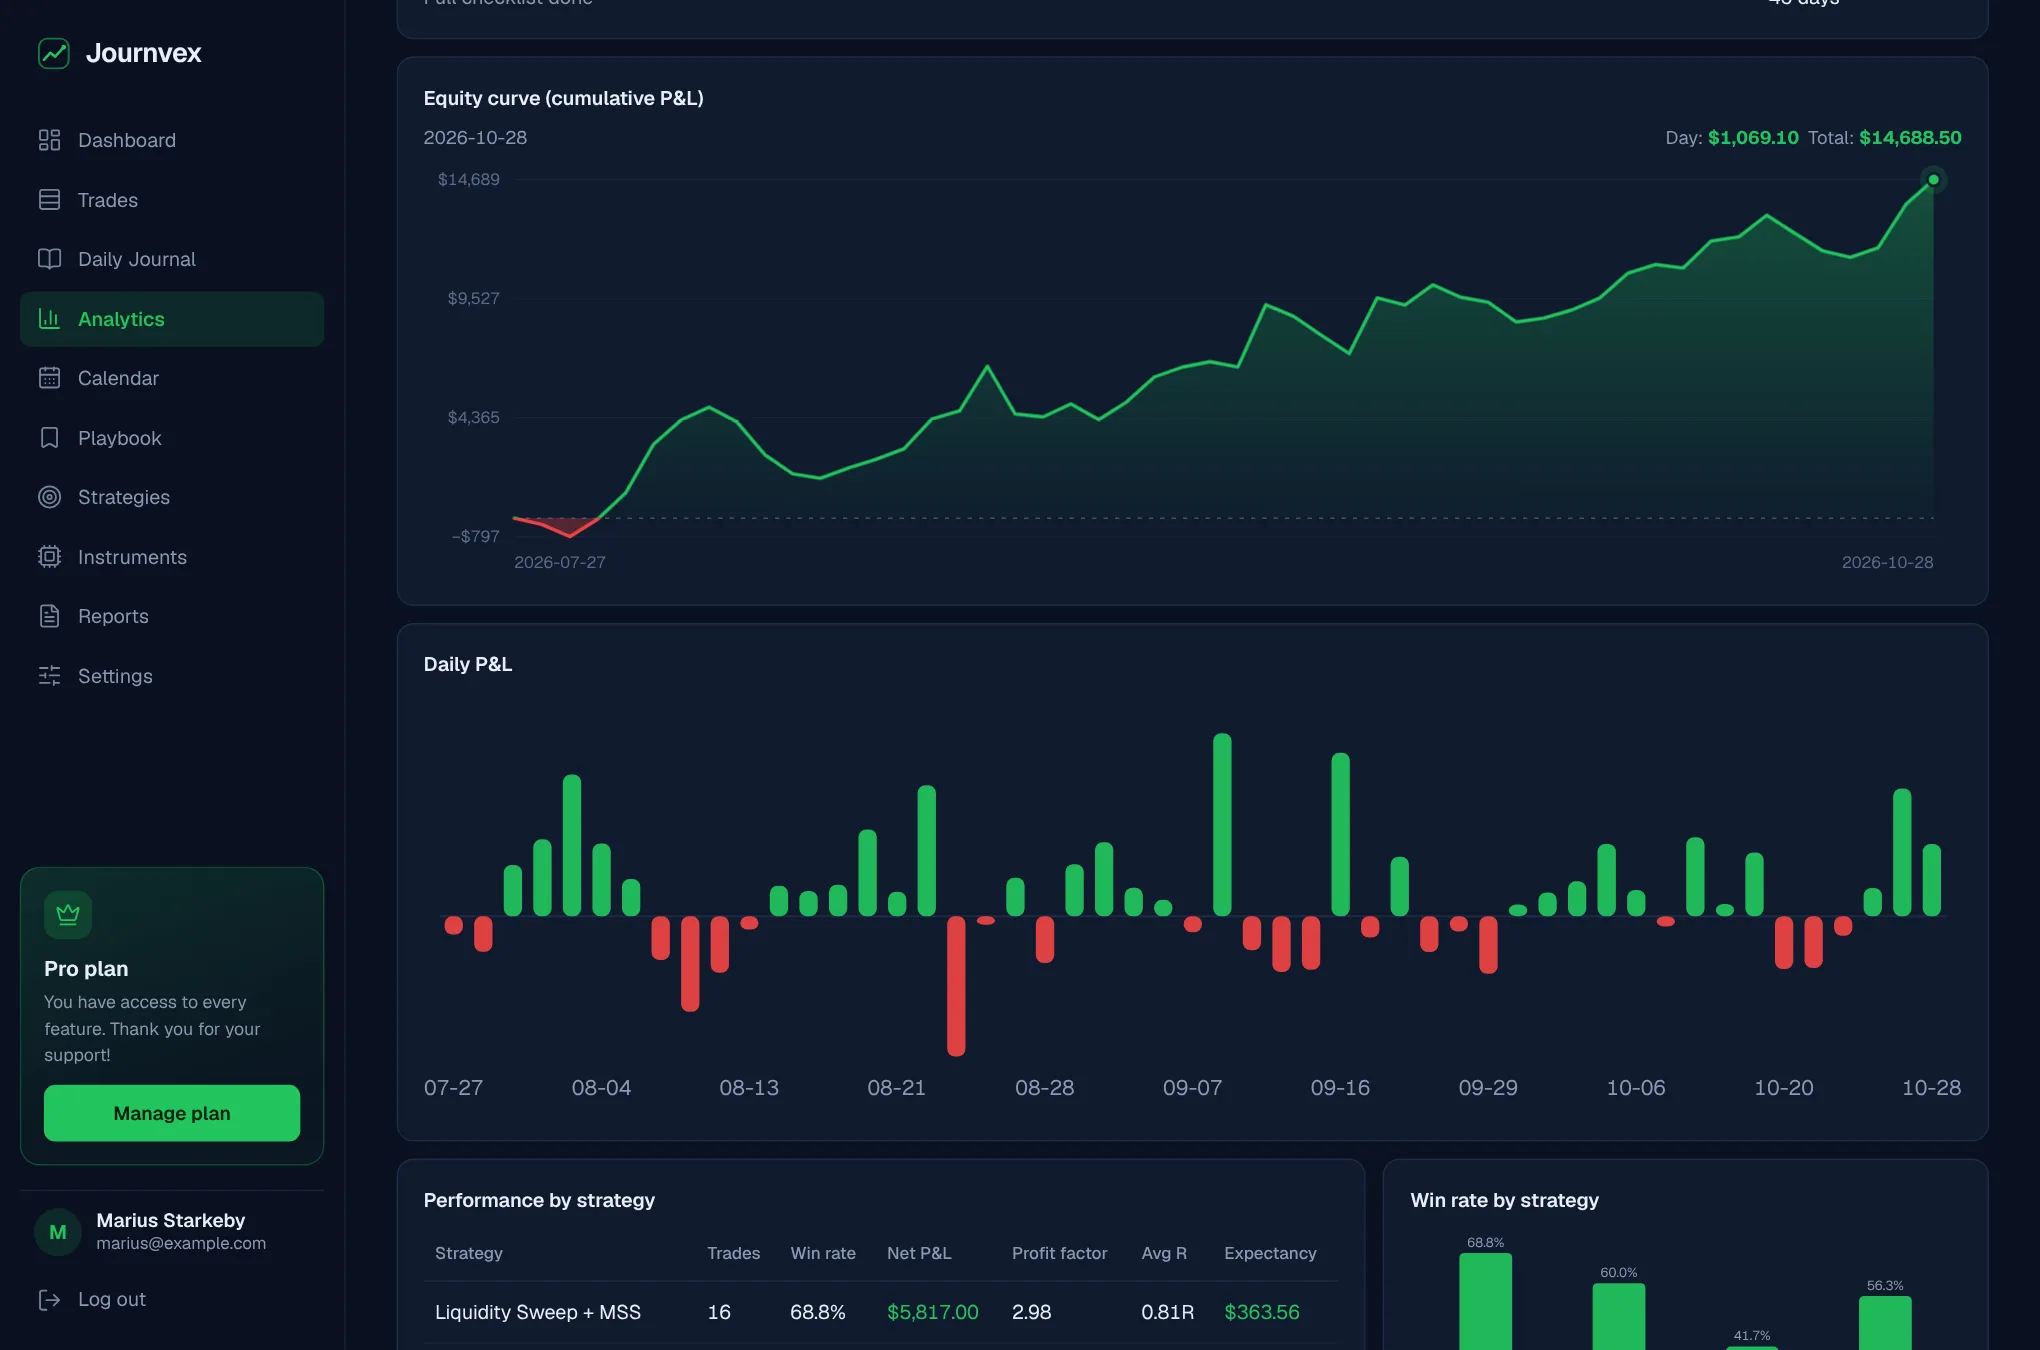
Task: Click the Analytics bar chart icon
Action: pyautogui.click(x=49, y=319)
